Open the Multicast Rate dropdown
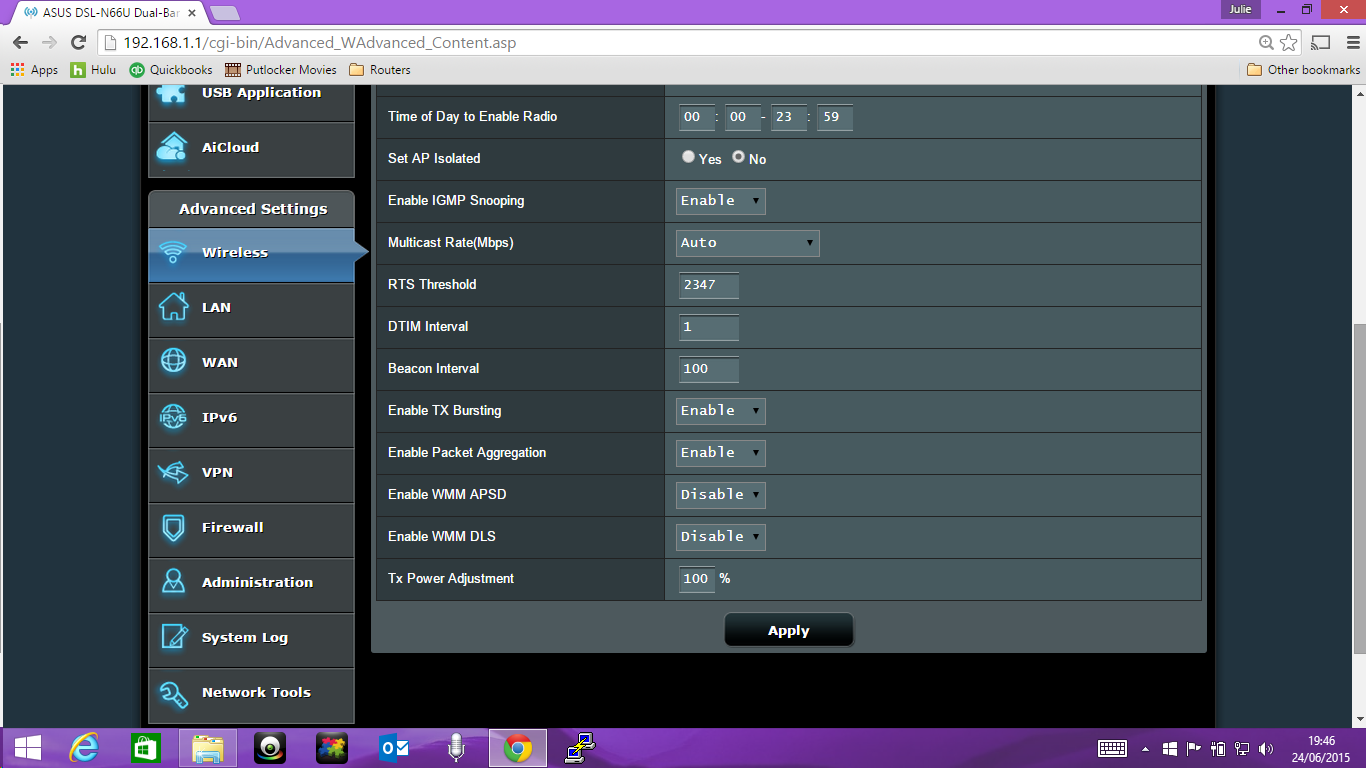The image size is (1366, 768). (747, 243)
